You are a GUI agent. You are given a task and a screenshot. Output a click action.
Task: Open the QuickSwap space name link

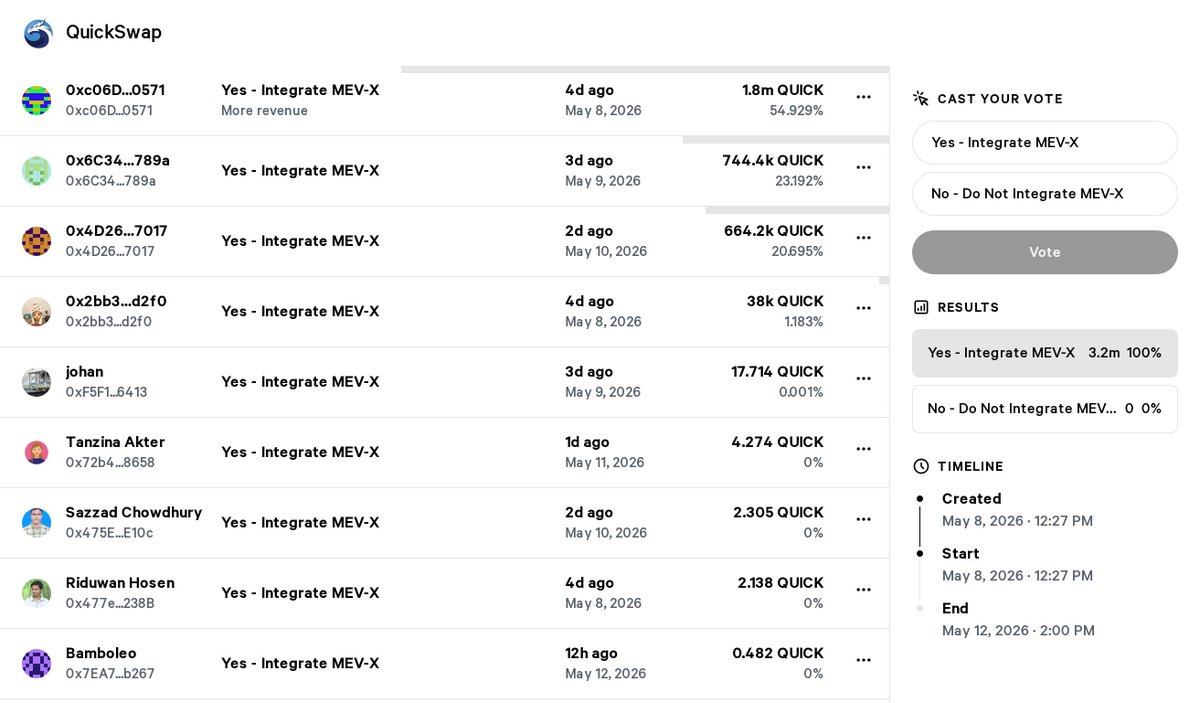coord(114,32)
